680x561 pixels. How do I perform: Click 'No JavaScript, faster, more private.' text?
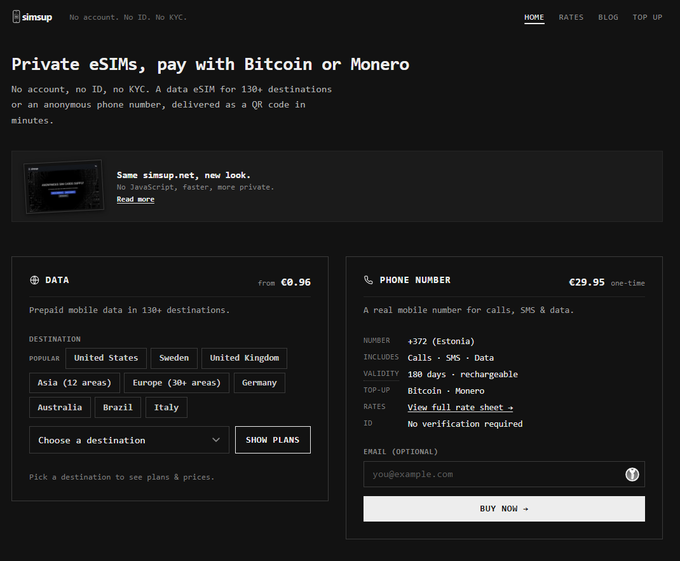tap(195, 187)
